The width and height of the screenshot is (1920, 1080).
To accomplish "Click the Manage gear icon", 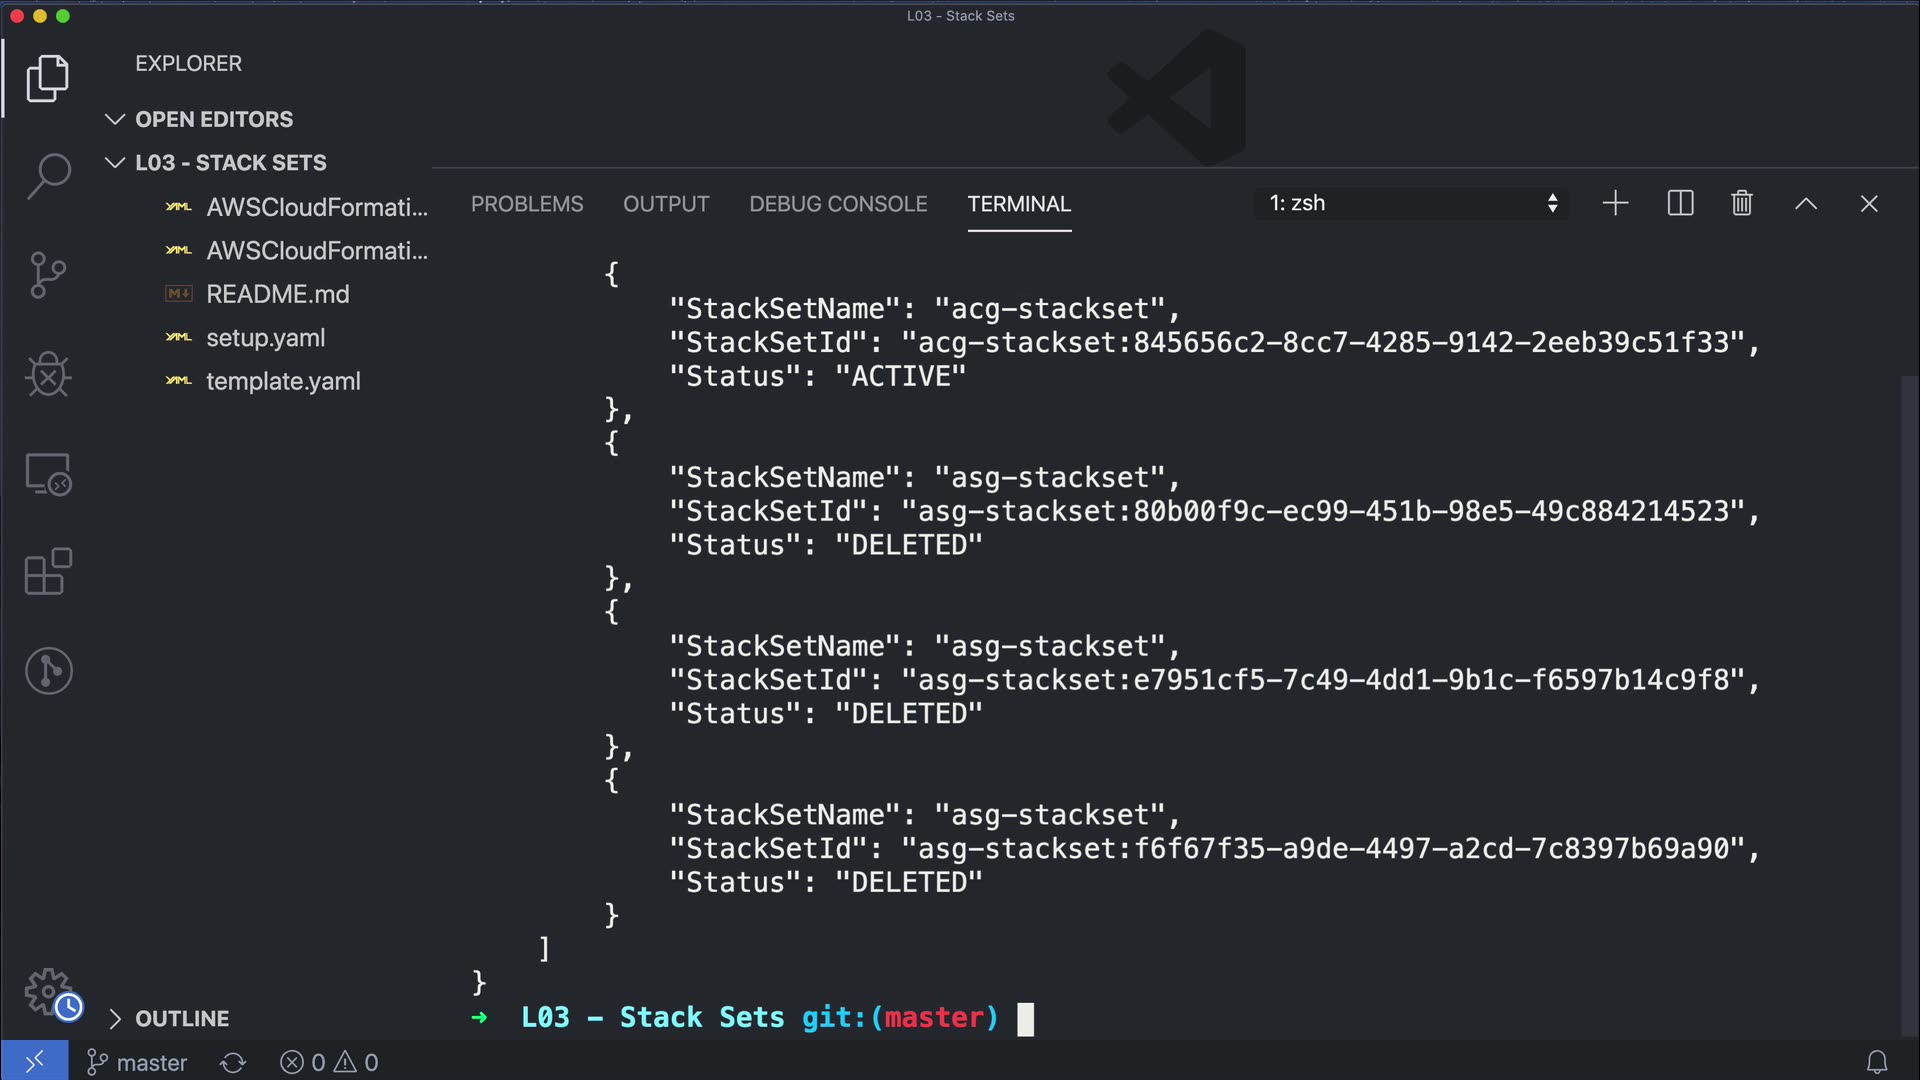I will pyautogui.click(x=48, y=992).
